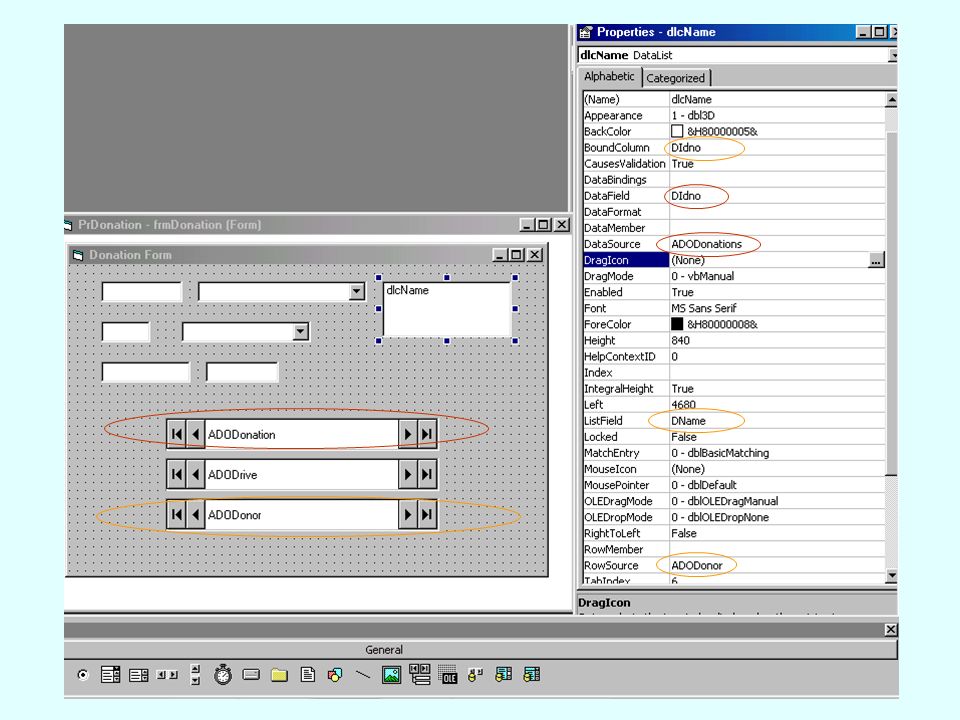The image size is (960, 720).
Task: Click last-record arrow on ADODrive control
Action: 427,474
